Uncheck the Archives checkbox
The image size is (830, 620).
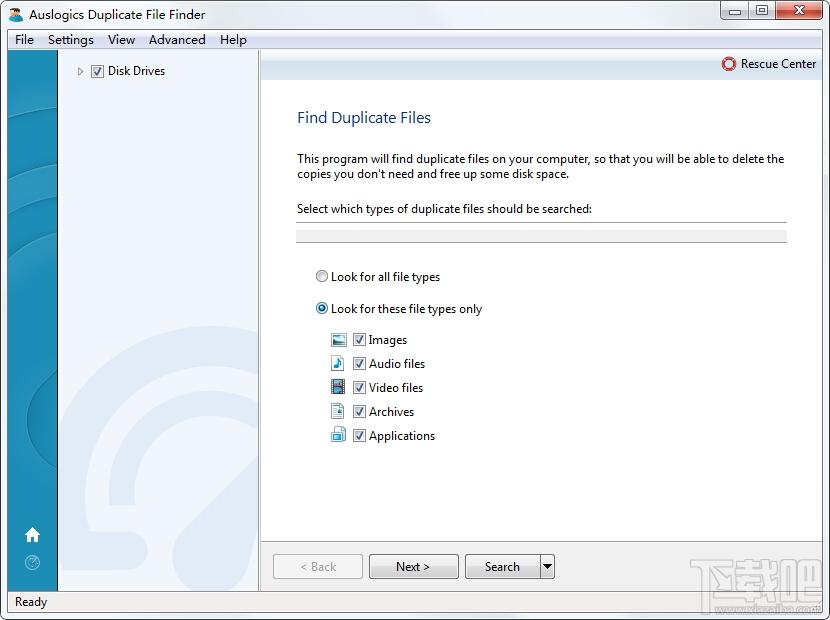pyautogui.click(x=359, y=411)
